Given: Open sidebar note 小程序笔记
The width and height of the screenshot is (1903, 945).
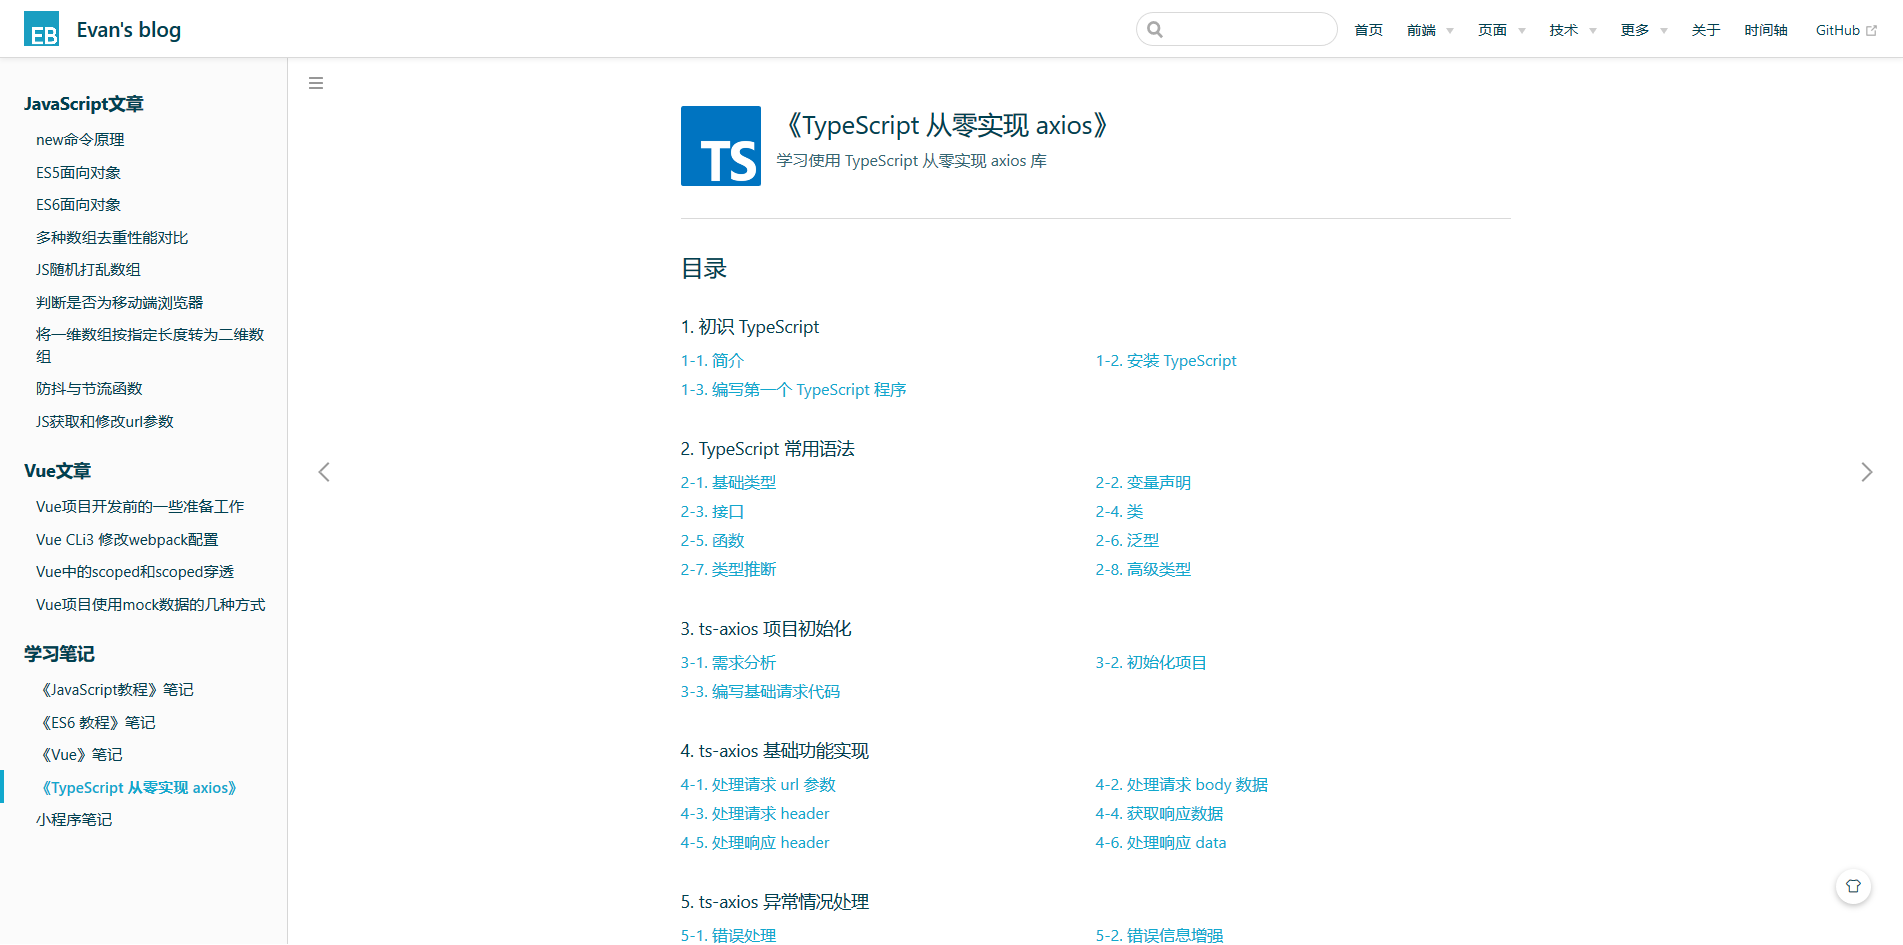Looking at the screenshot, I should pos(74,820).
